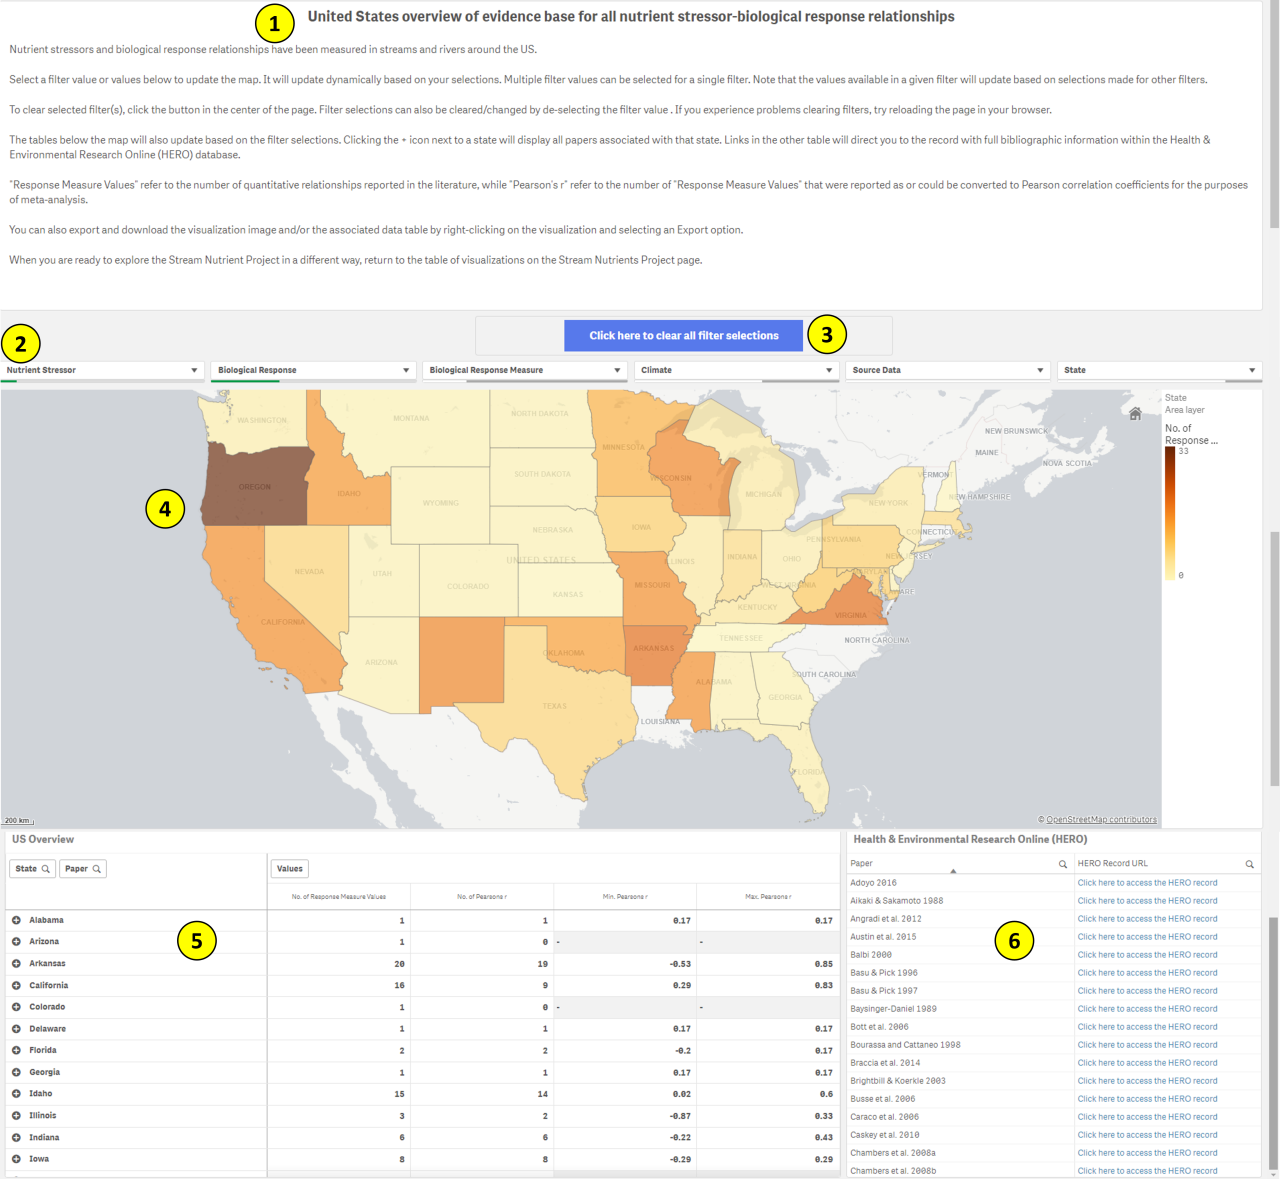Select the Values header in US Overview
The width and height of the screenshot is (1280, 1179).
click(289, 868)
